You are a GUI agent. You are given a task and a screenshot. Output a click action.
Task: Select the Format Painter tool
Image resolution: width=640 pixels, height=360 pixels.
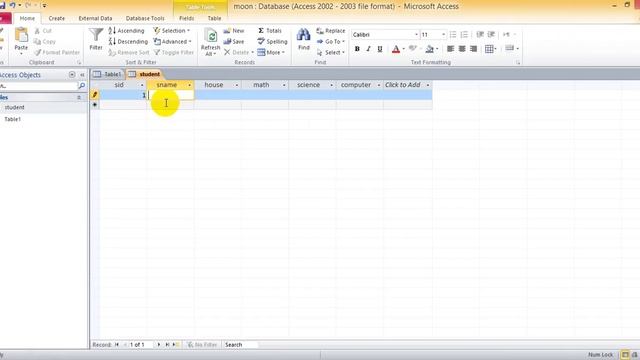click(x=57, y=52)
